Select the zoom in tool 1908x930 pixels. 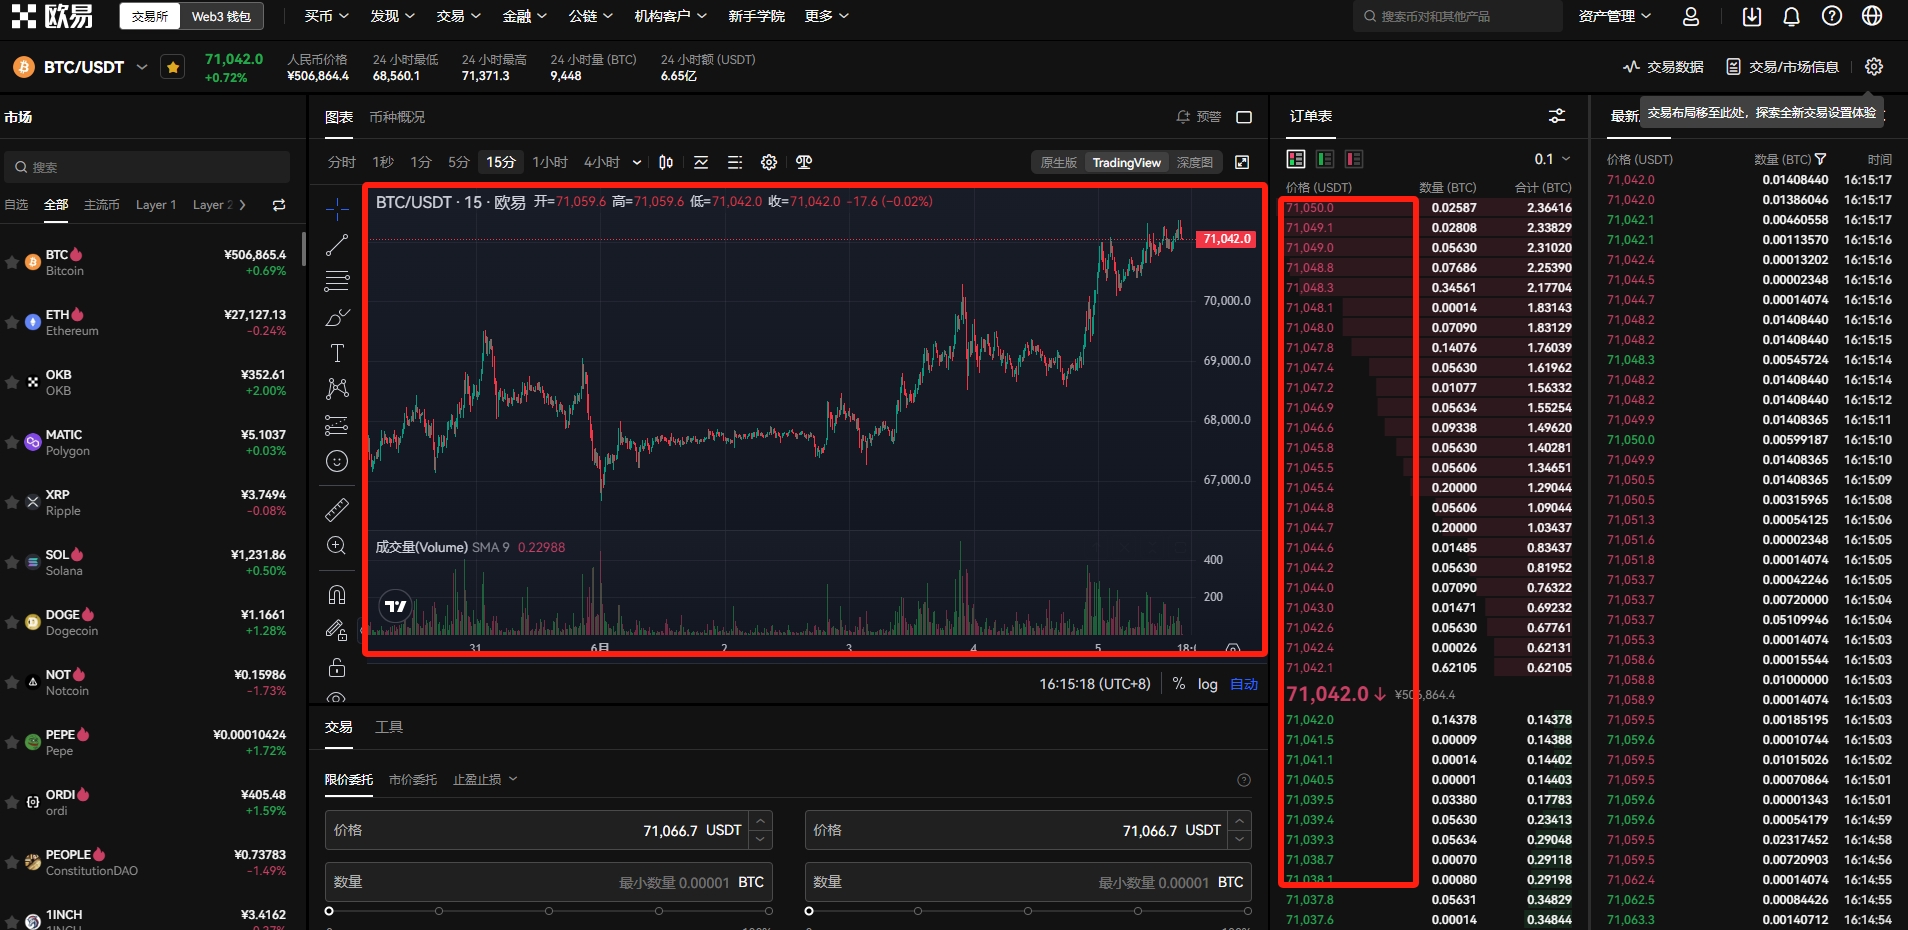coord(337,546)
